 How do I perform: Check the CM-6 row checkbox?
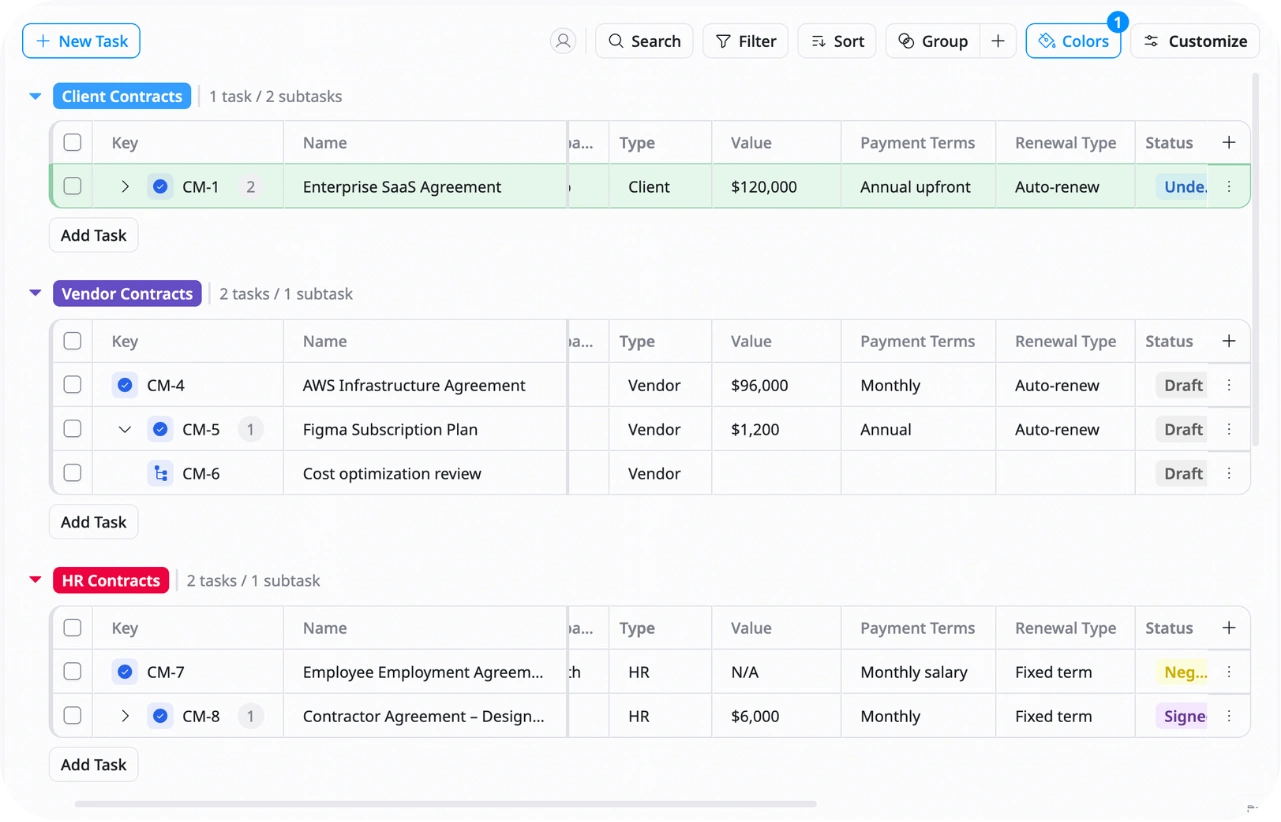point(72,473)
